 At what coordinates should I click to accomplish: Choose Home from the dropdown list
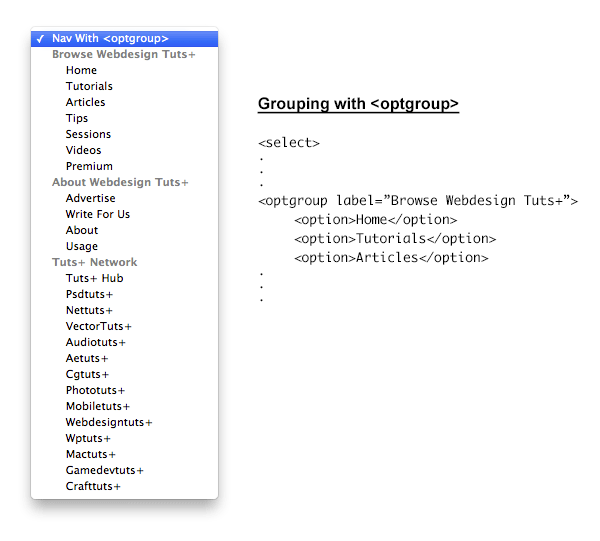click(124, 70)
